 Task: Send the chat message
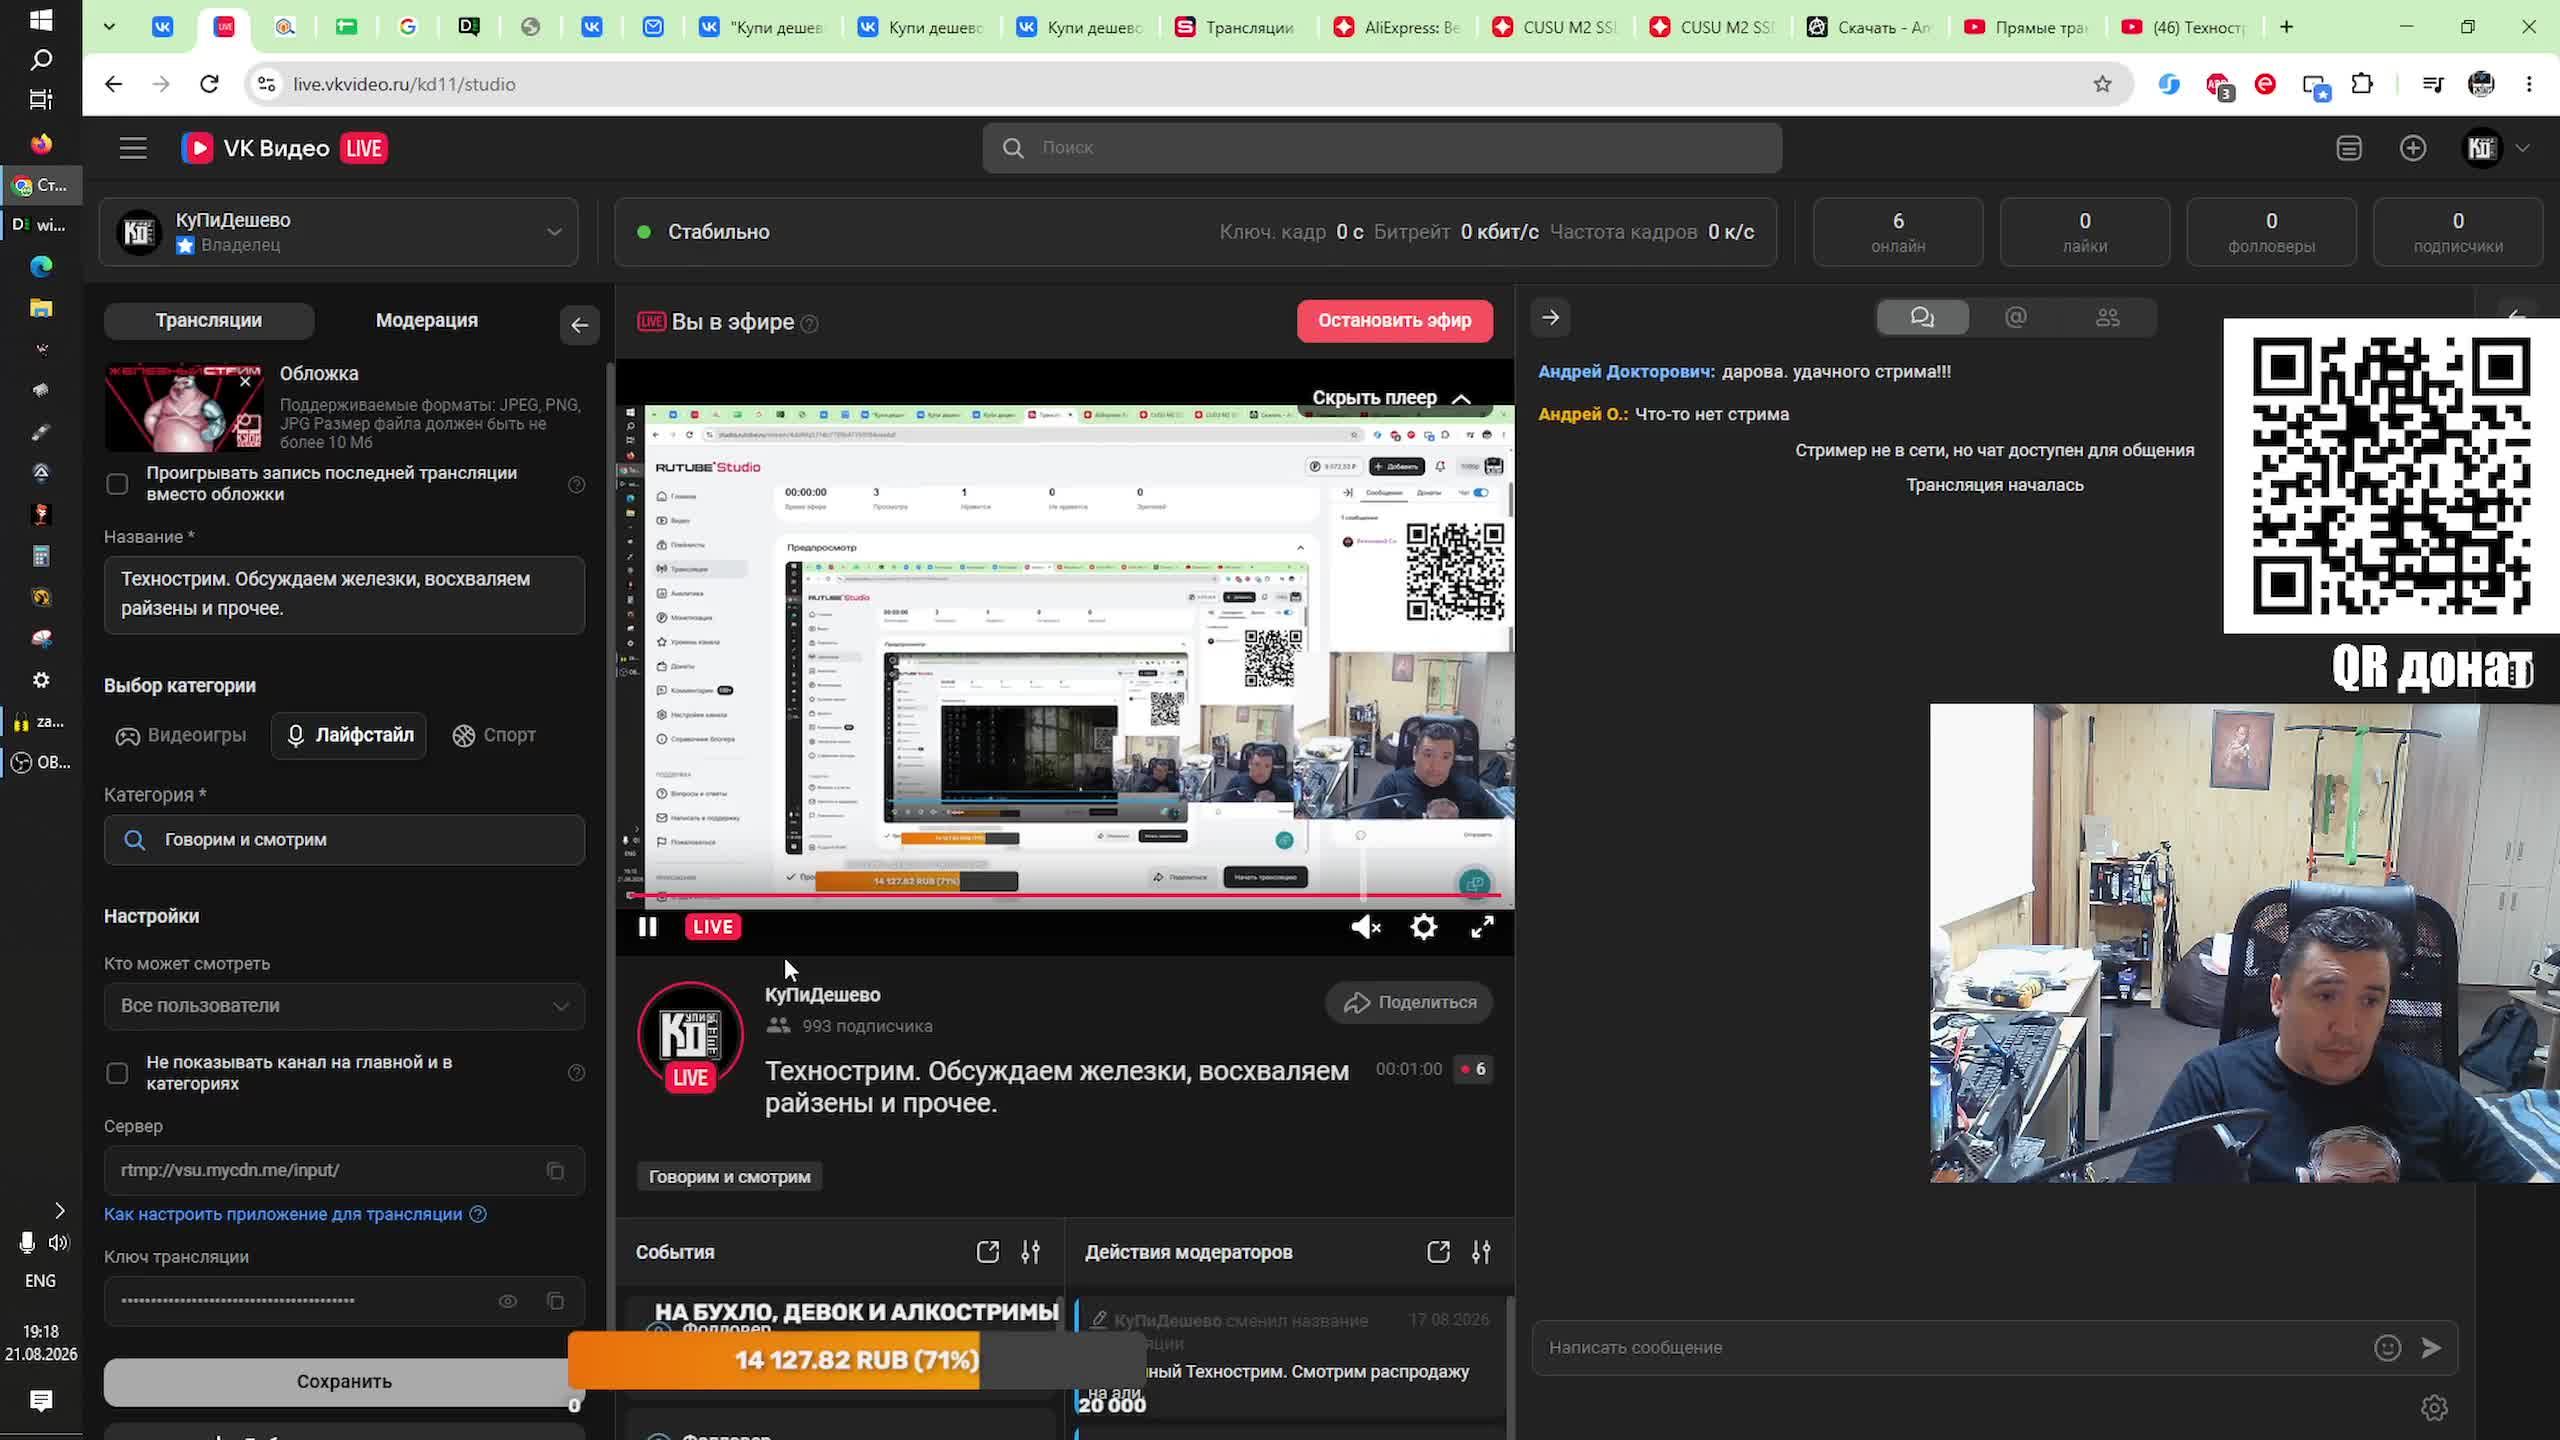pos(2431,1348)
